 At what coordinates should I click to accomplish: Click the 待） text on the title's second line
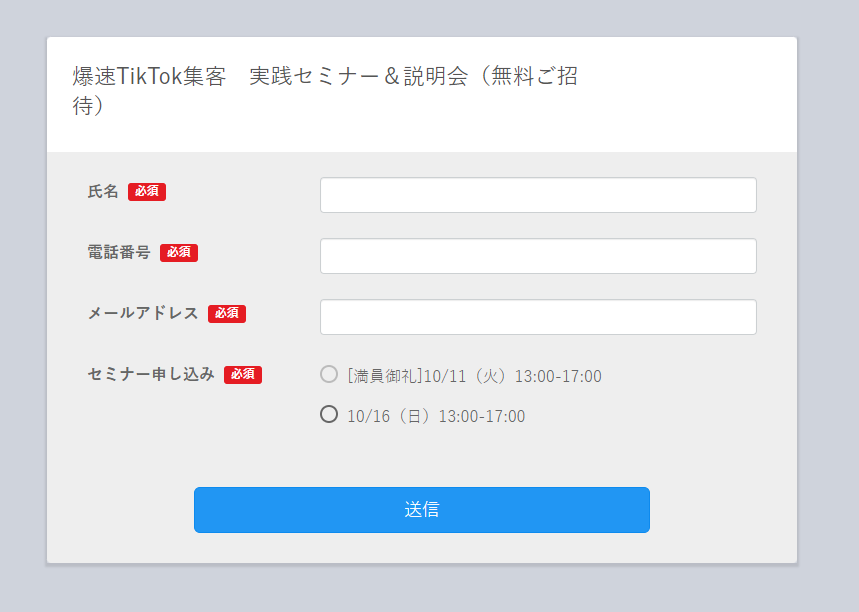click(x=88, y=106)
